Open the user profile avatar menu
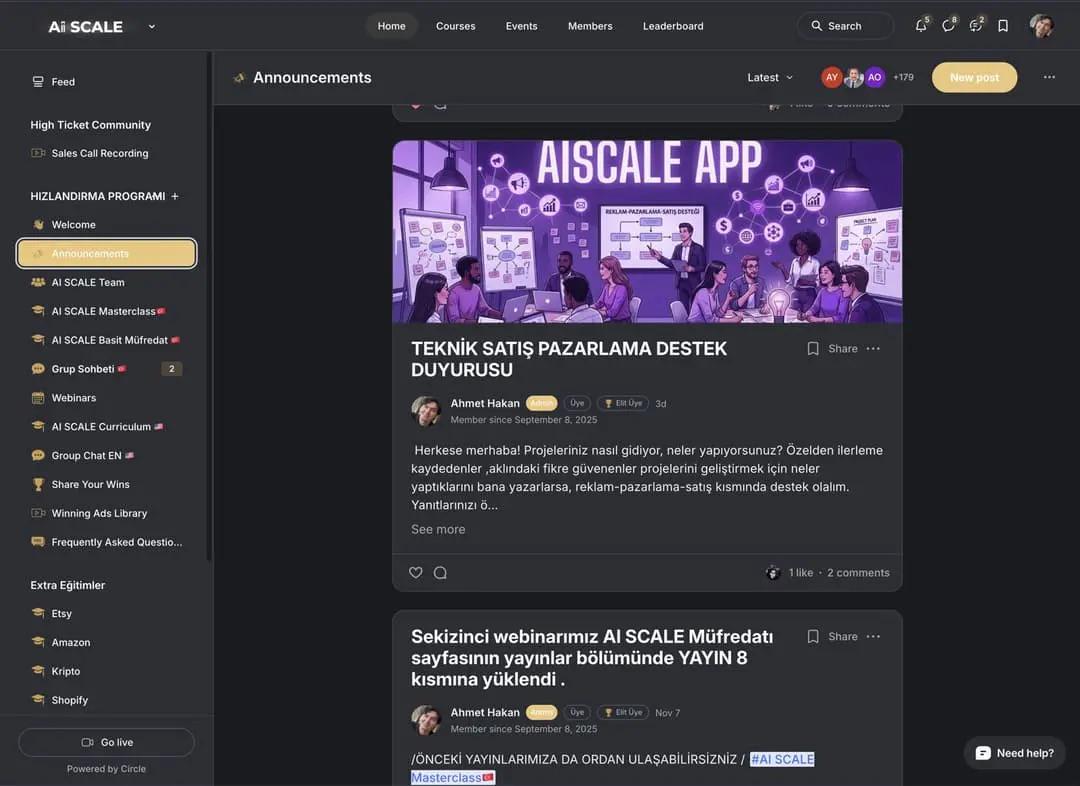 tap(1041, 26)
